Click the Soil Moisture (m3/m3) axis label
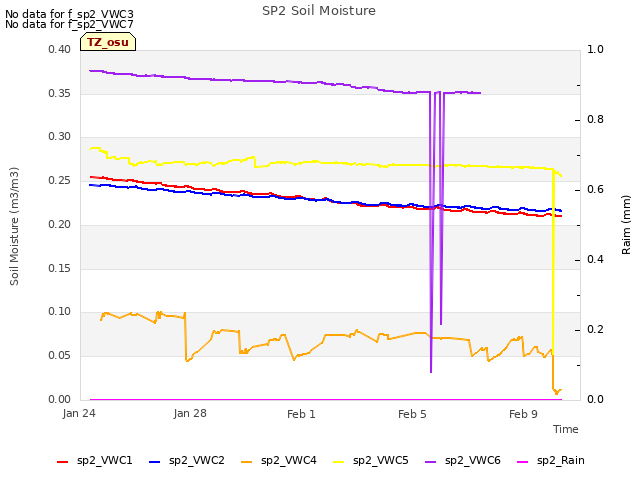The height and width of the screenshot is (480, 640). 14,226
